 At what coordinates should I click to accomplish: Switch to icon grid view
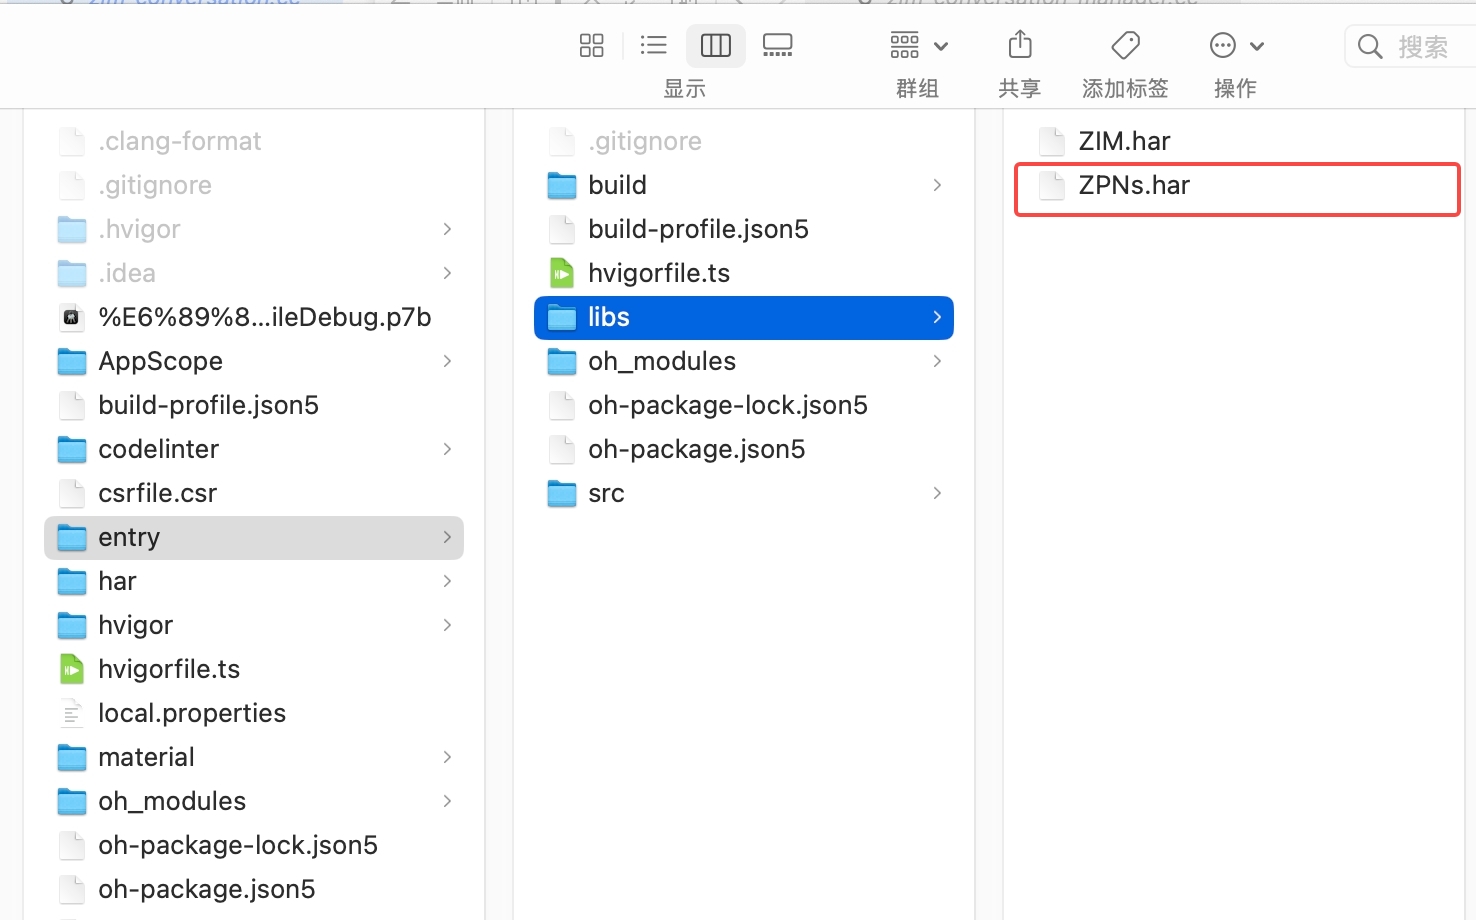pyautogui.click(x=592, y=45)
